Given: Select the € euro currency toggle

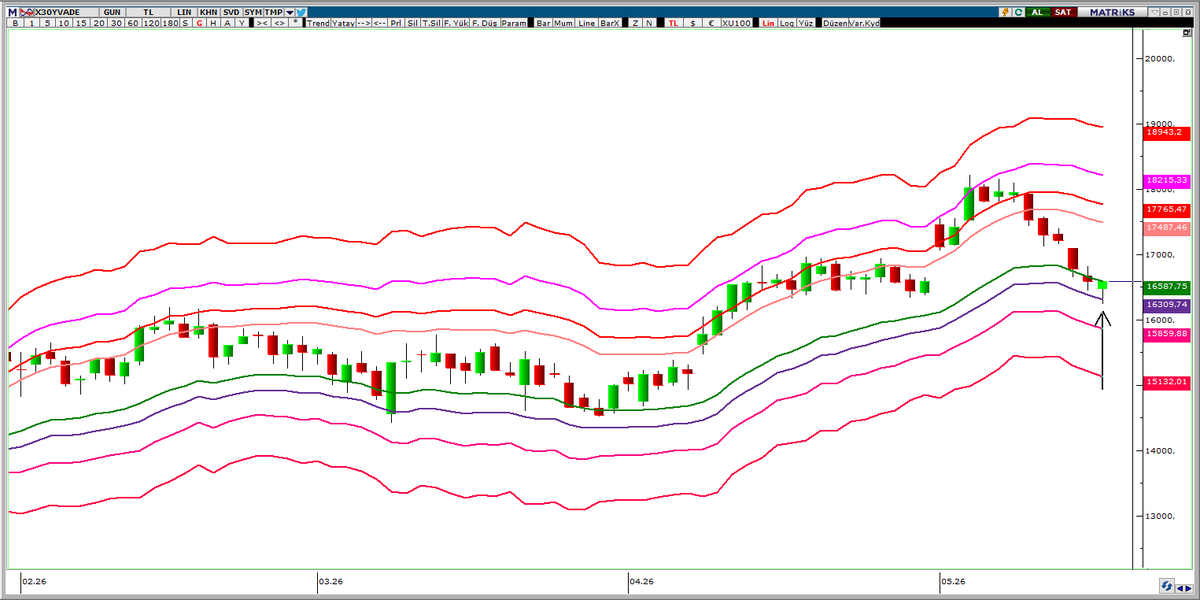Looking at the screenshot, I should (711, 23).
